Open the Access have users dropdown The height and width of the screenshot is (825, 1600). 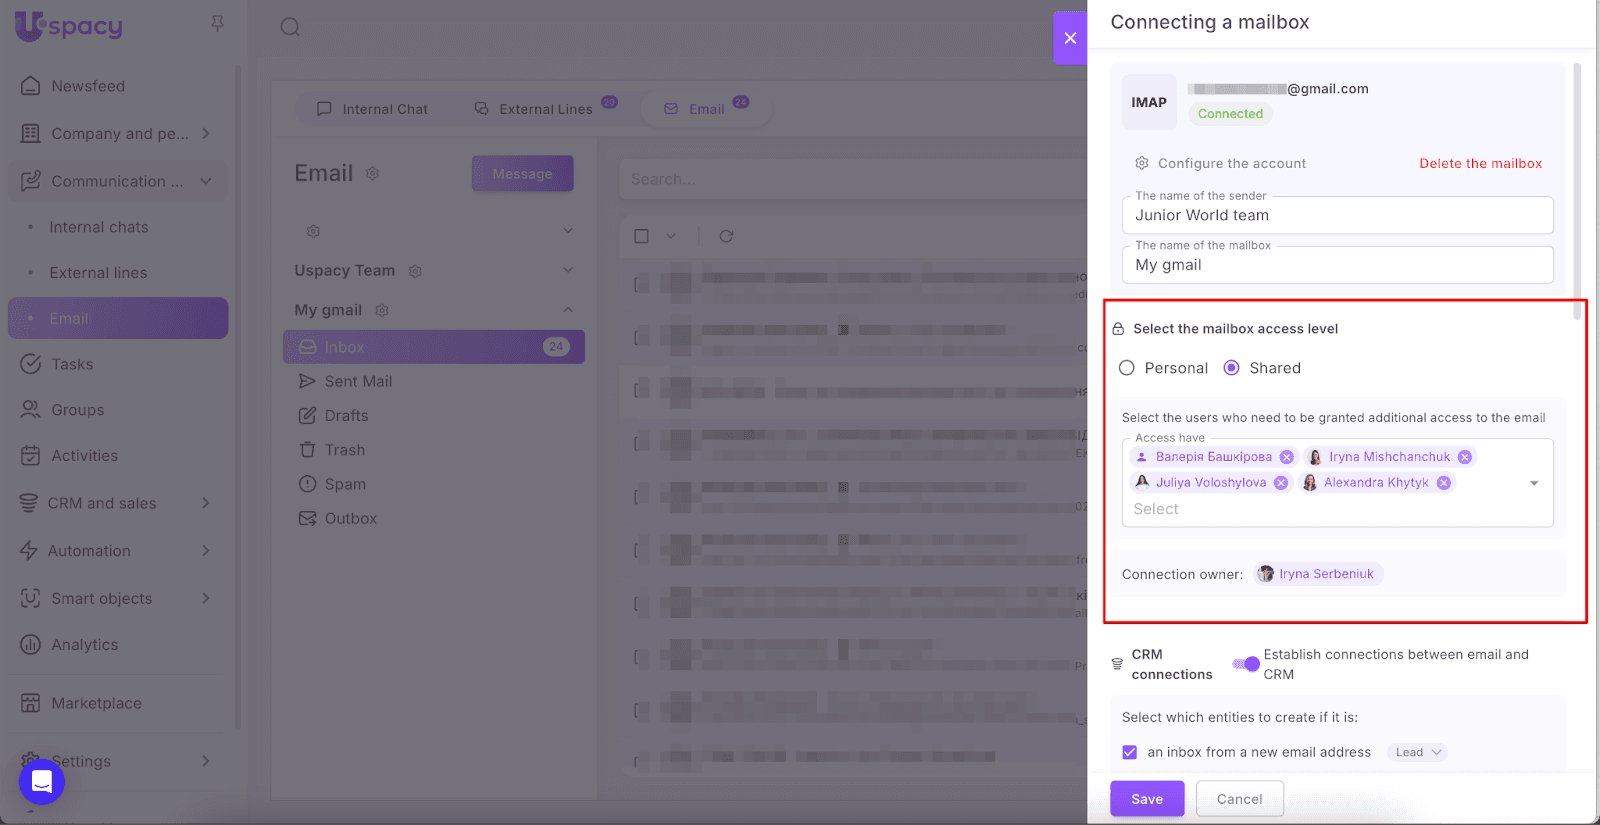coord(1534,483)
